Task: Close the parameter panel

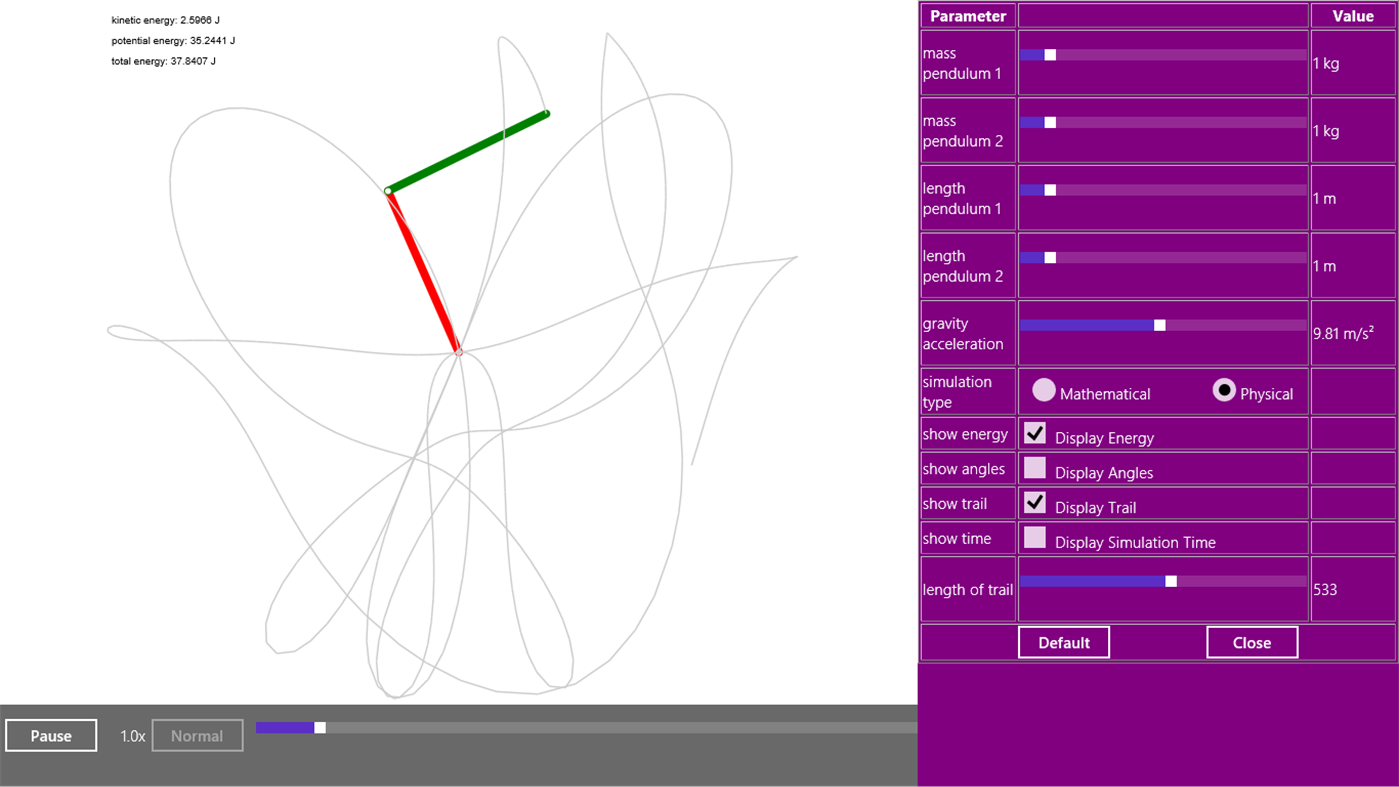Action: pos(1251,642)
